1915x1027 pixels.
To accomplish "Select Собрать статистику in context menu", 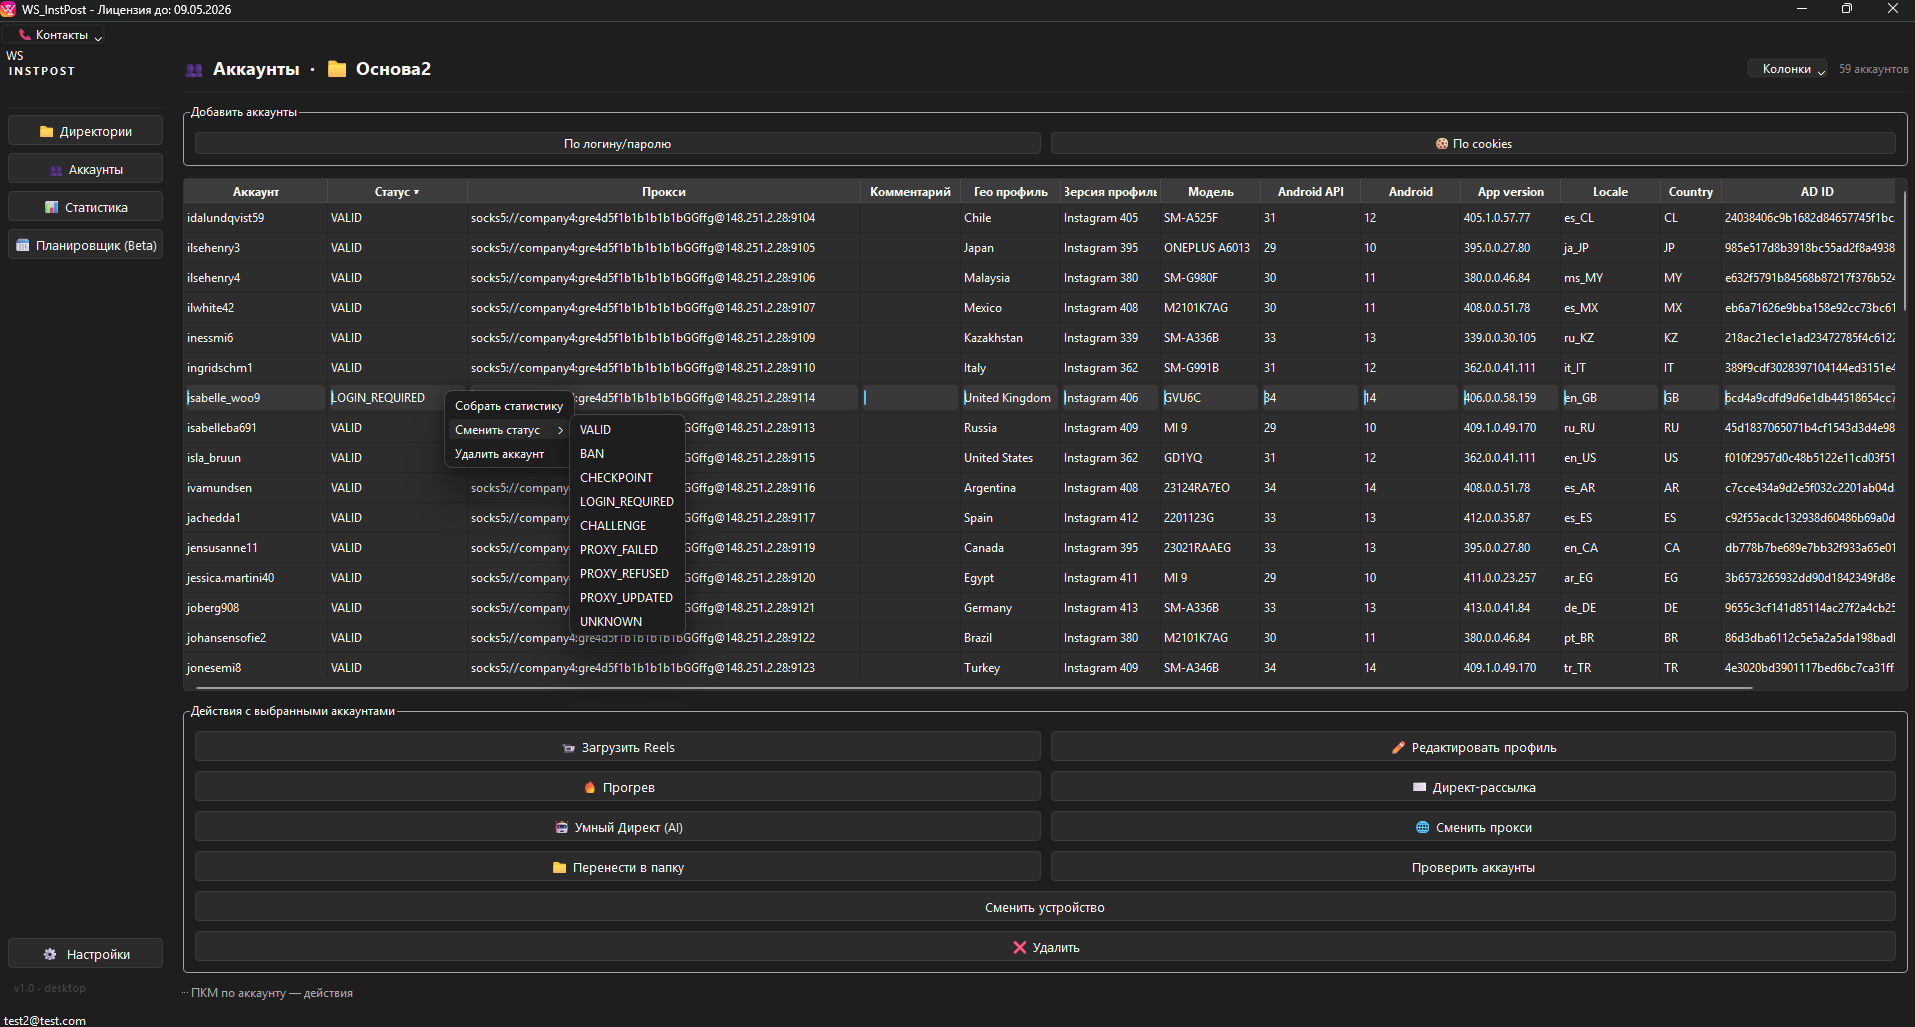I will [508, 406].
